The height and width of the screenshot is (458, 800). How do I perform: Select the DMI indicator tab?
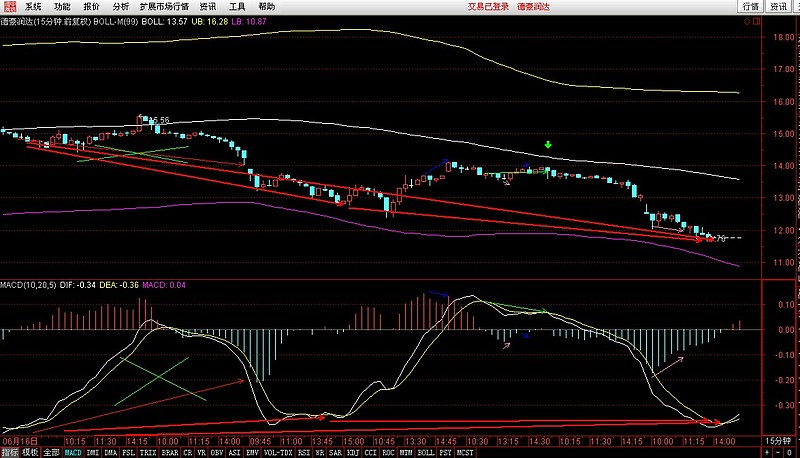click(93, 452)
